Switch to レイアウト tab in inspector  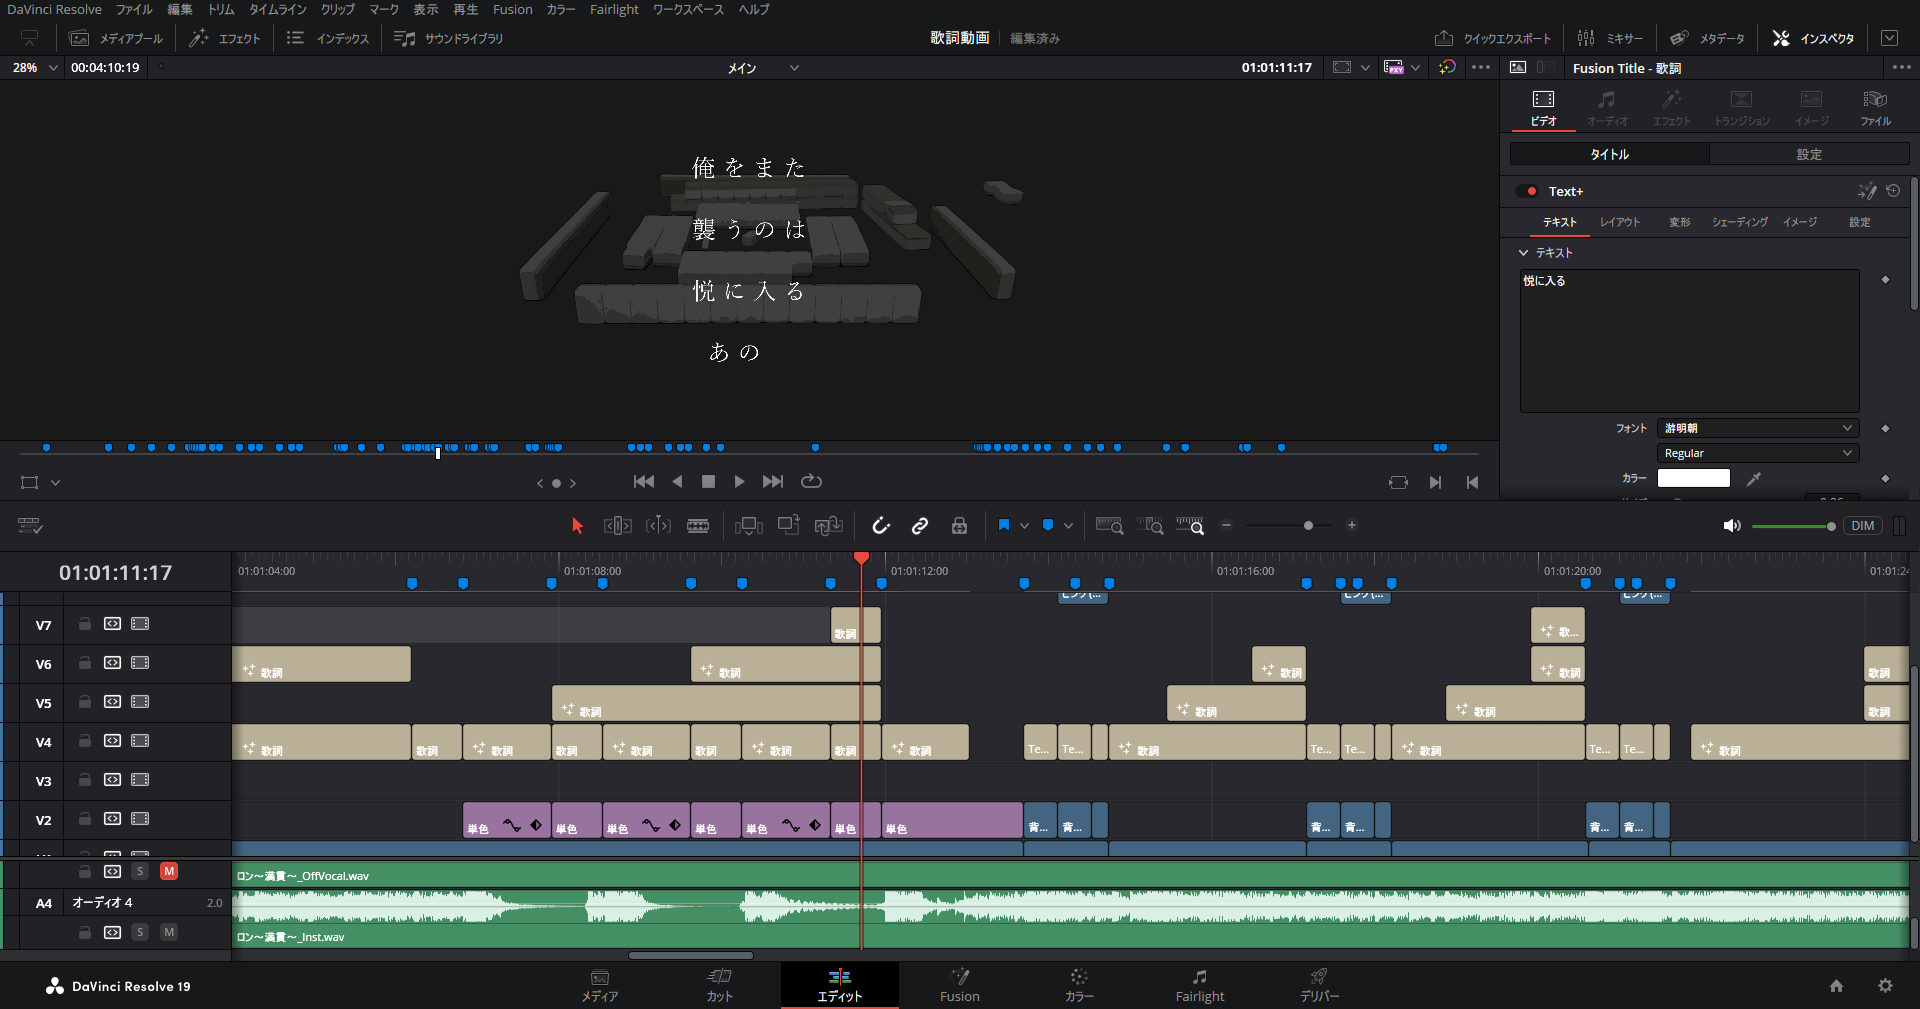1619,222
